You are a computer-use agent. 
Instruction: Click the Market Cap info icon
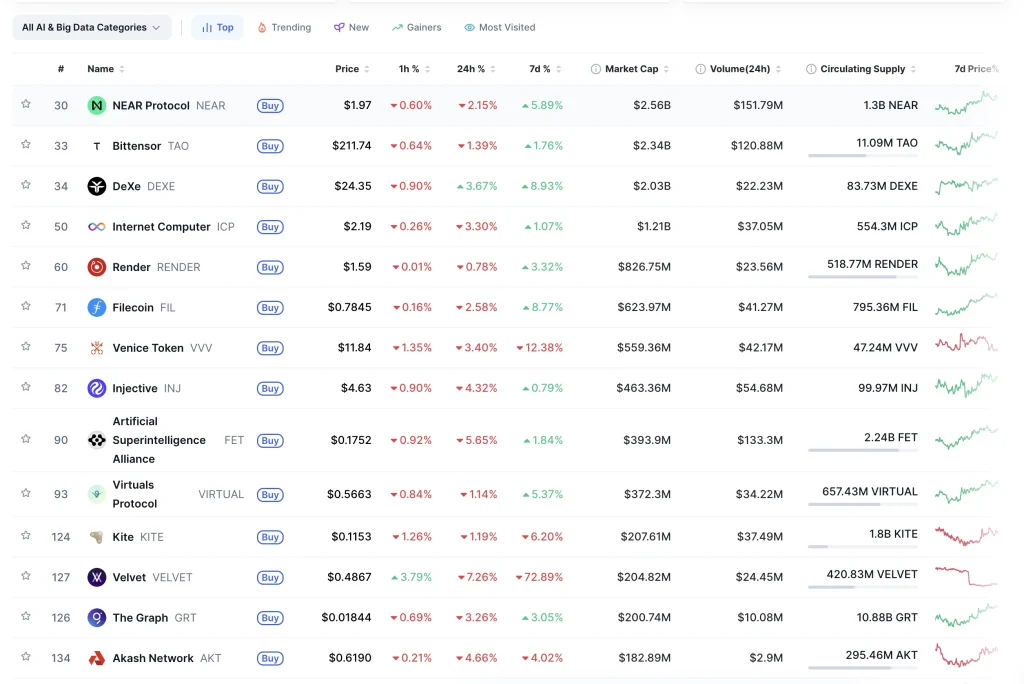coord(596,69)
